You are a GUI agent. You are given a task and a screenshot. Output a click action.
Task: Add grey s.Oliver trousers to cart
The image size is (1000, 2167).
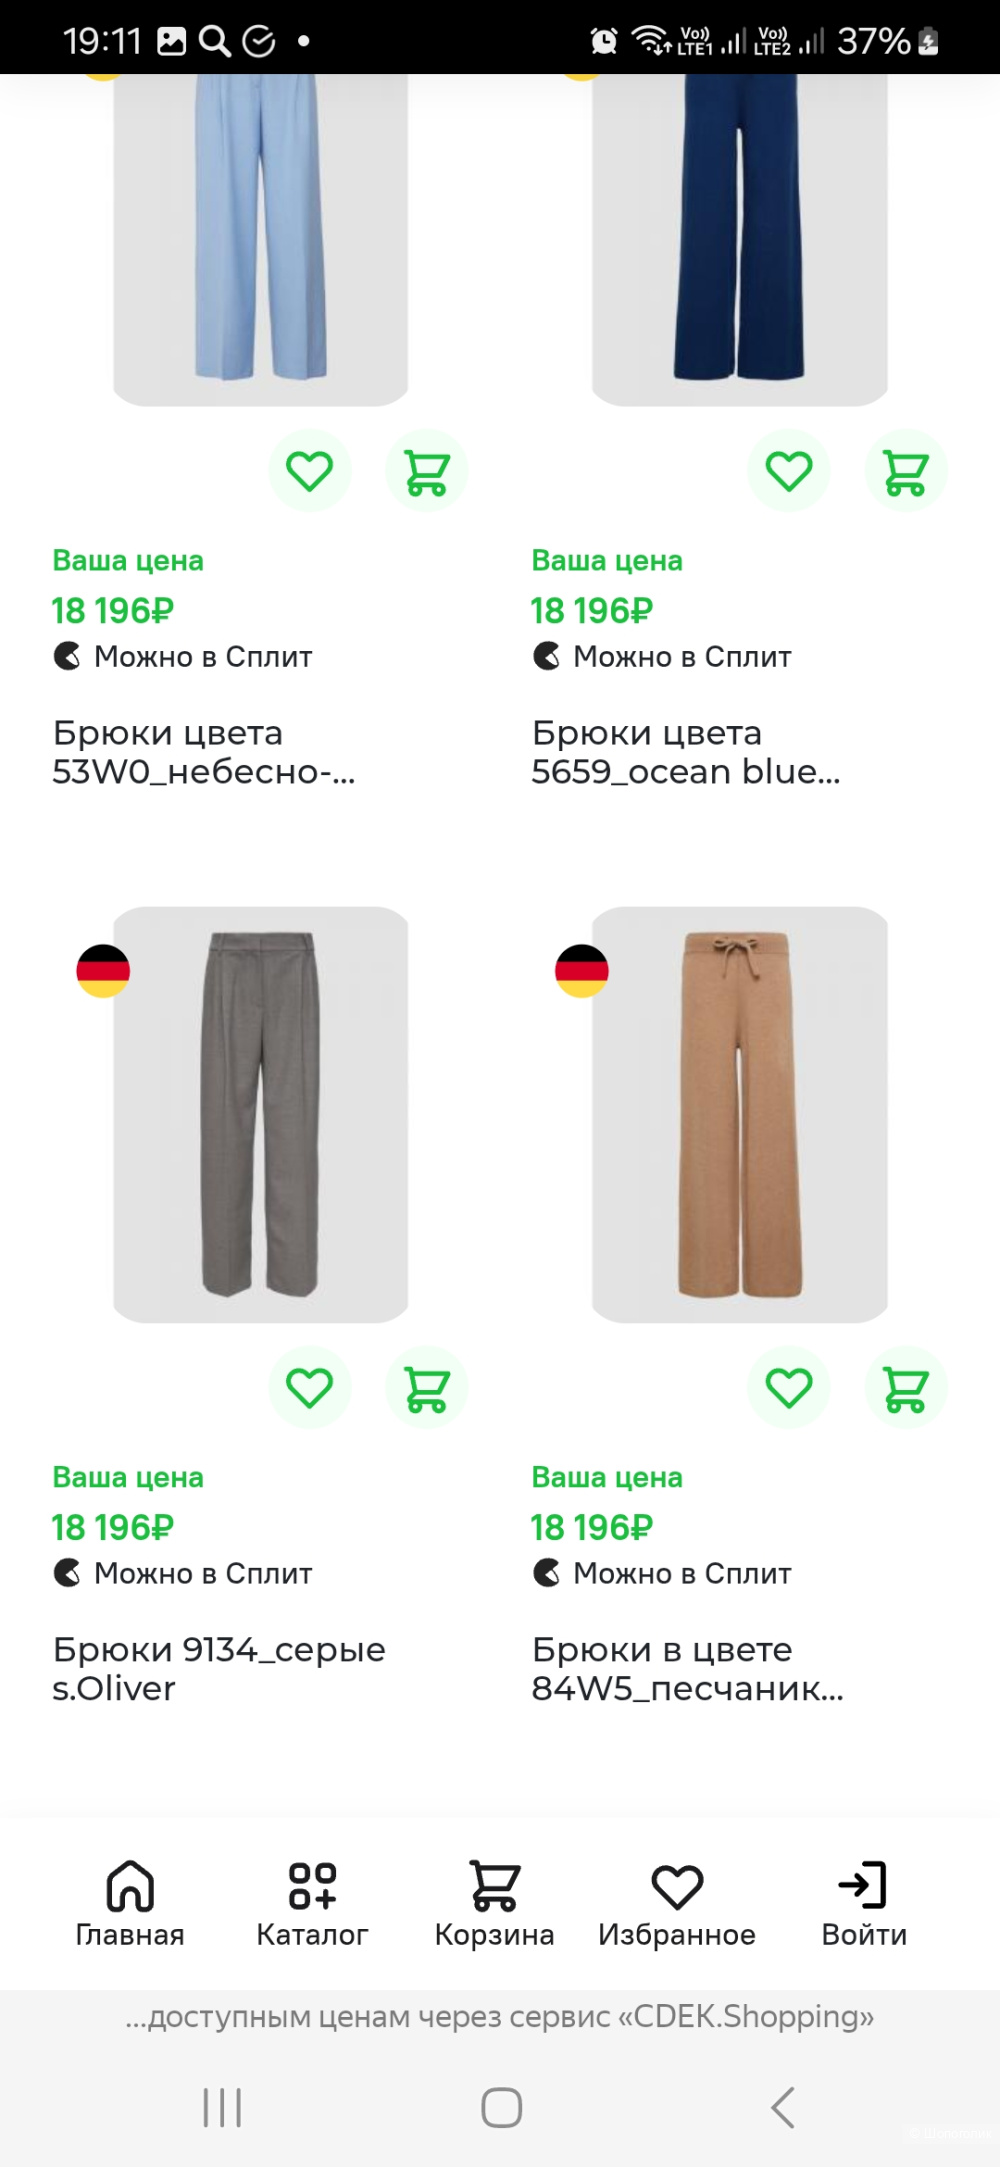pyautogui.click(x=426, y=1388)
